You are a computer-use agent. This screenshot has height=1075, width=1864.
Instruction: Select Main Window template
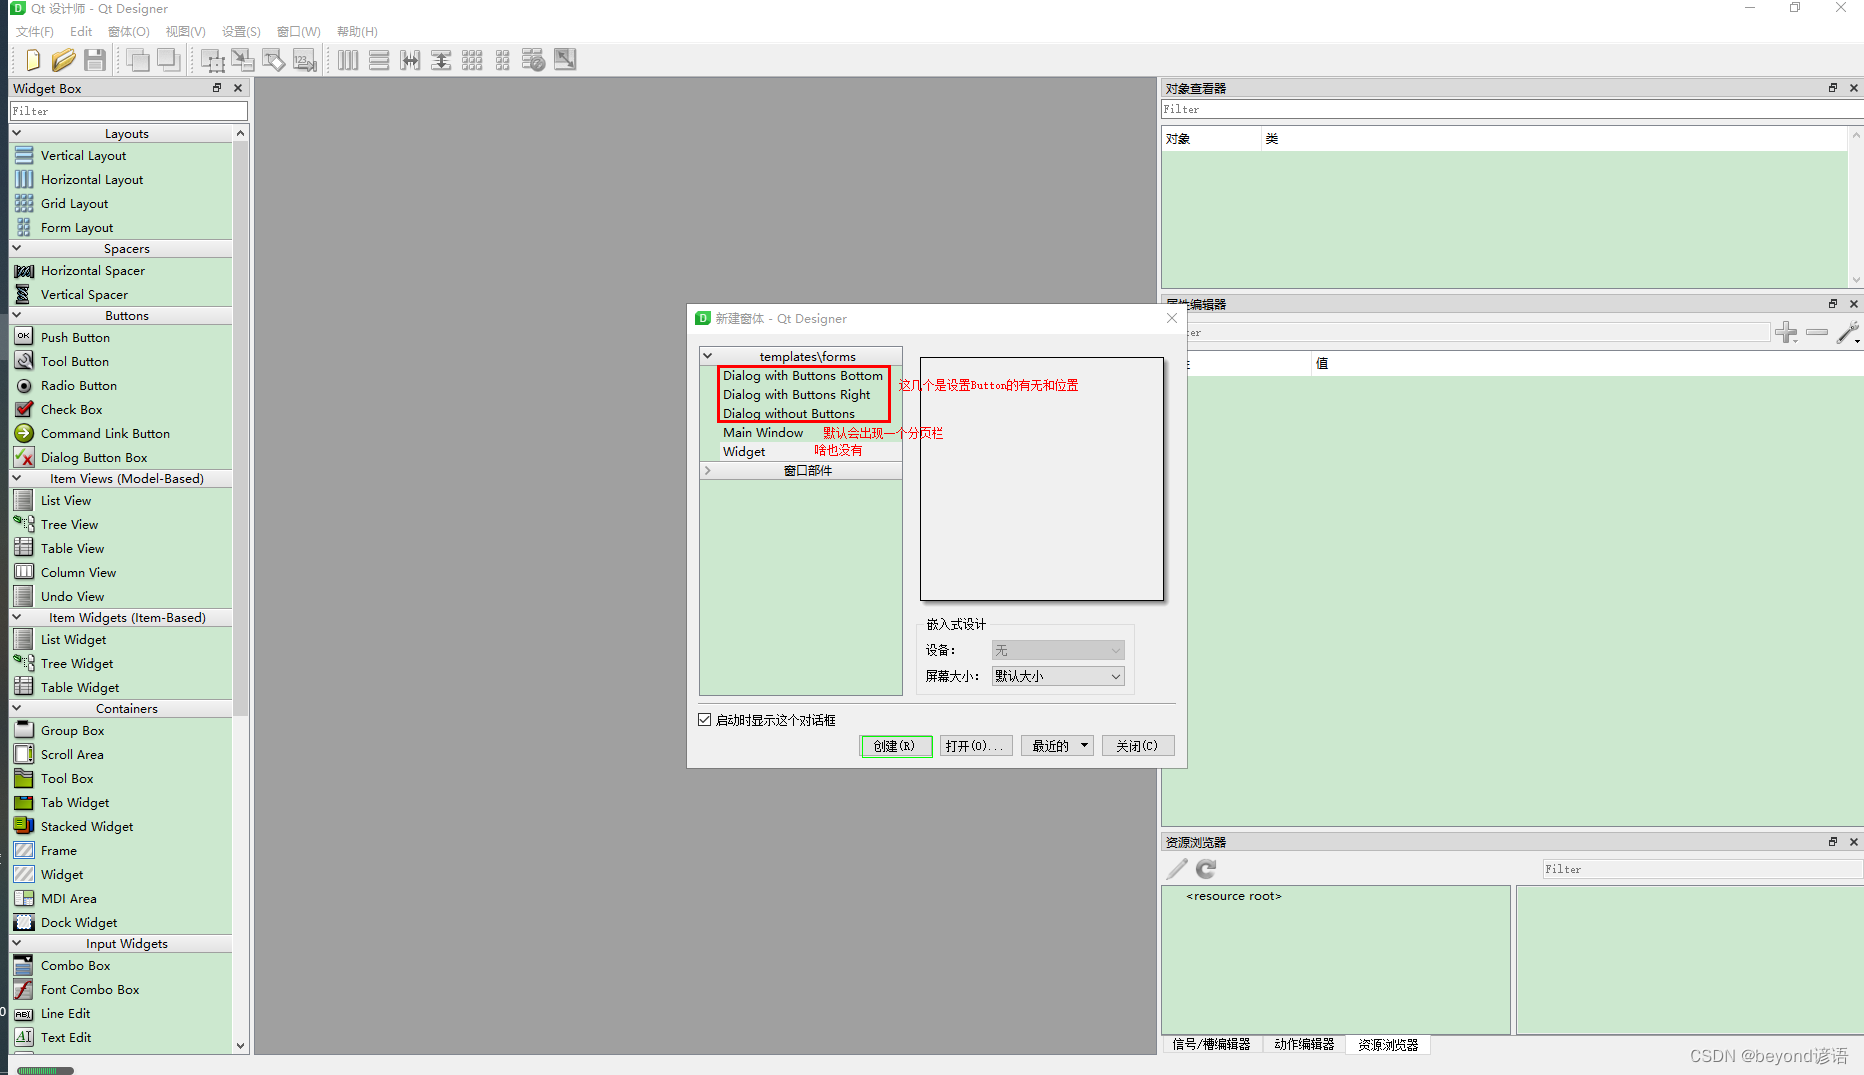pos(763,433)
